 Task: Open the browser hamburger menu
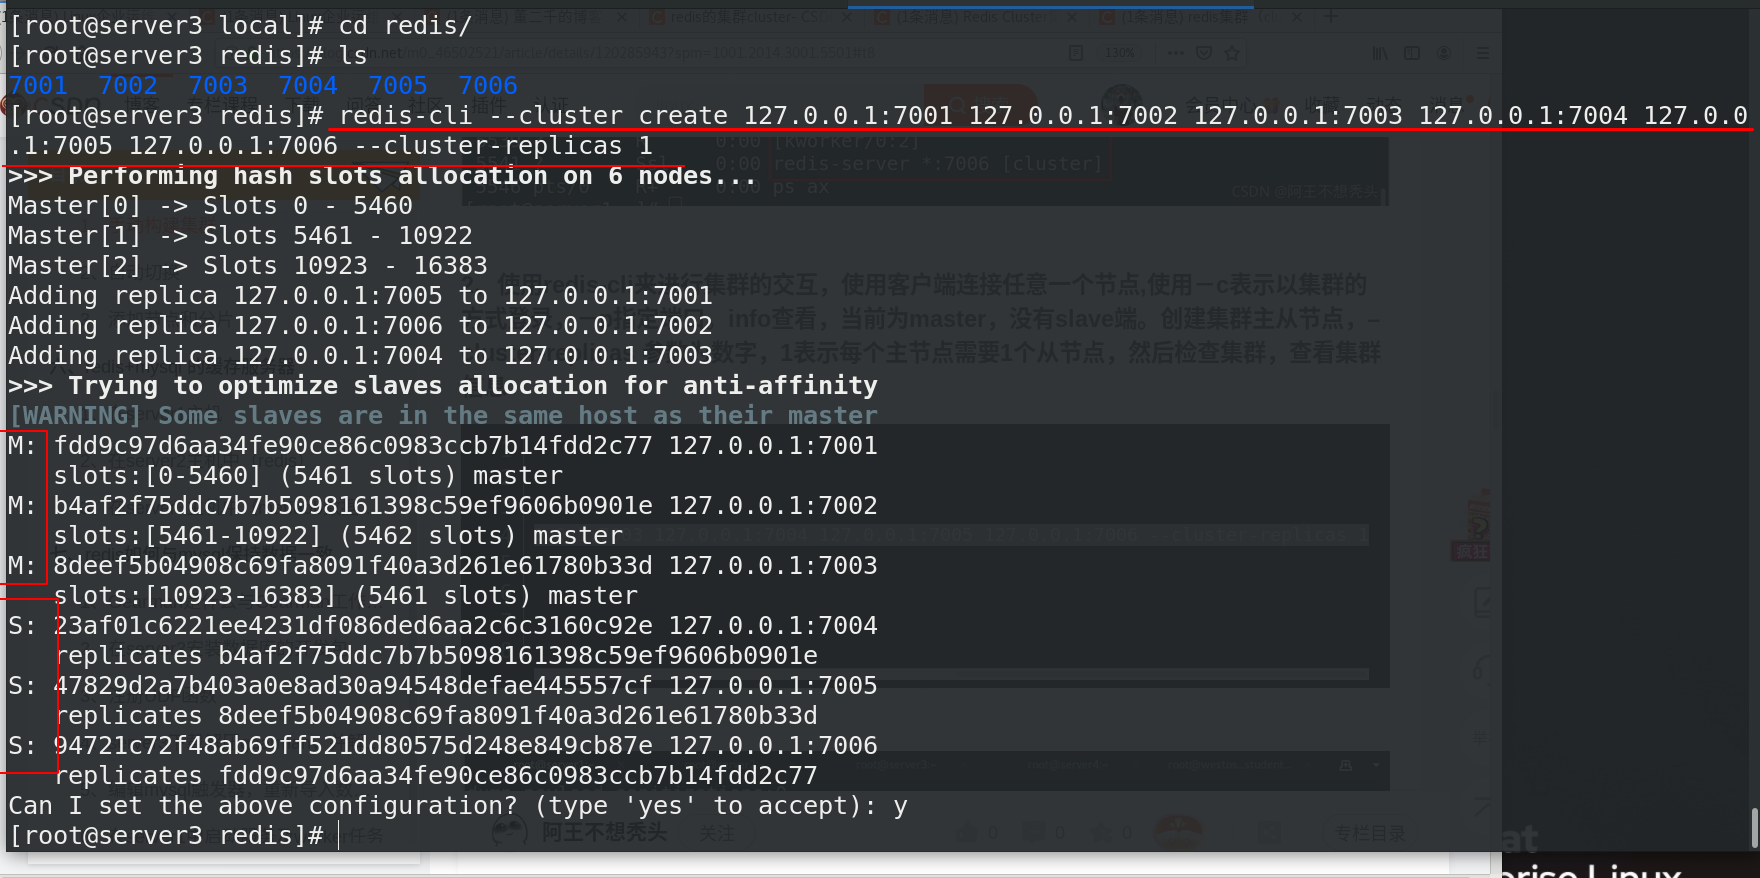click(1483, 53)
